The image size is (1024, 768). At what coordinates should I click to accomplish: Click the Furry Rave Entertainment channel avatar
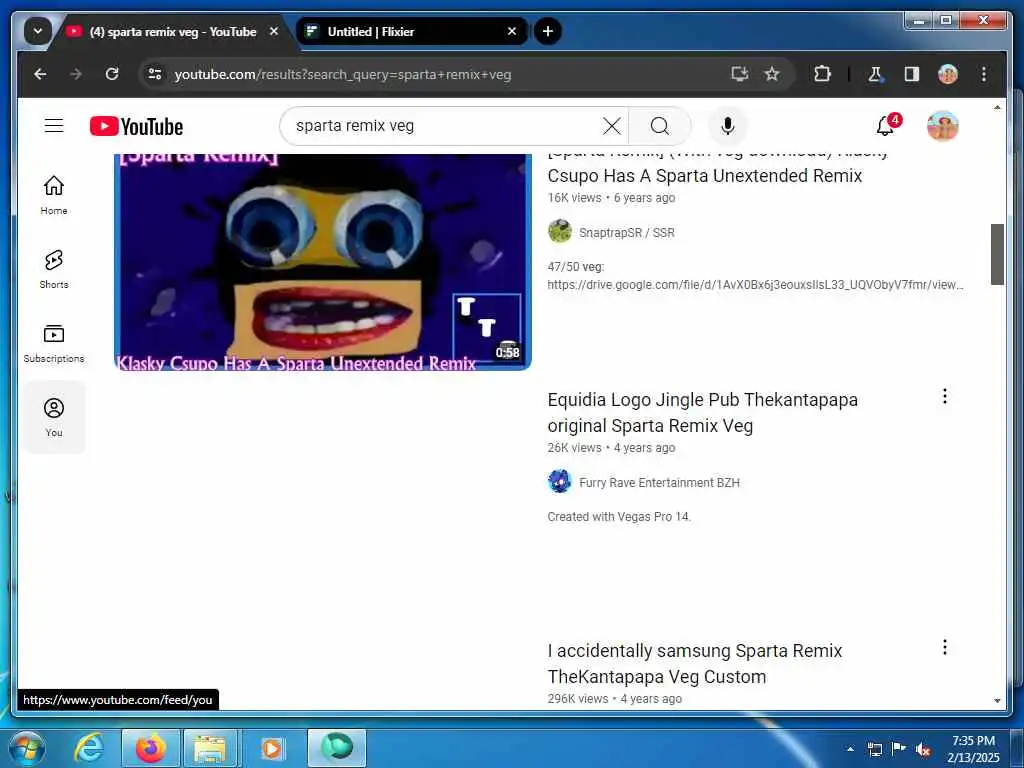point(560,482)
